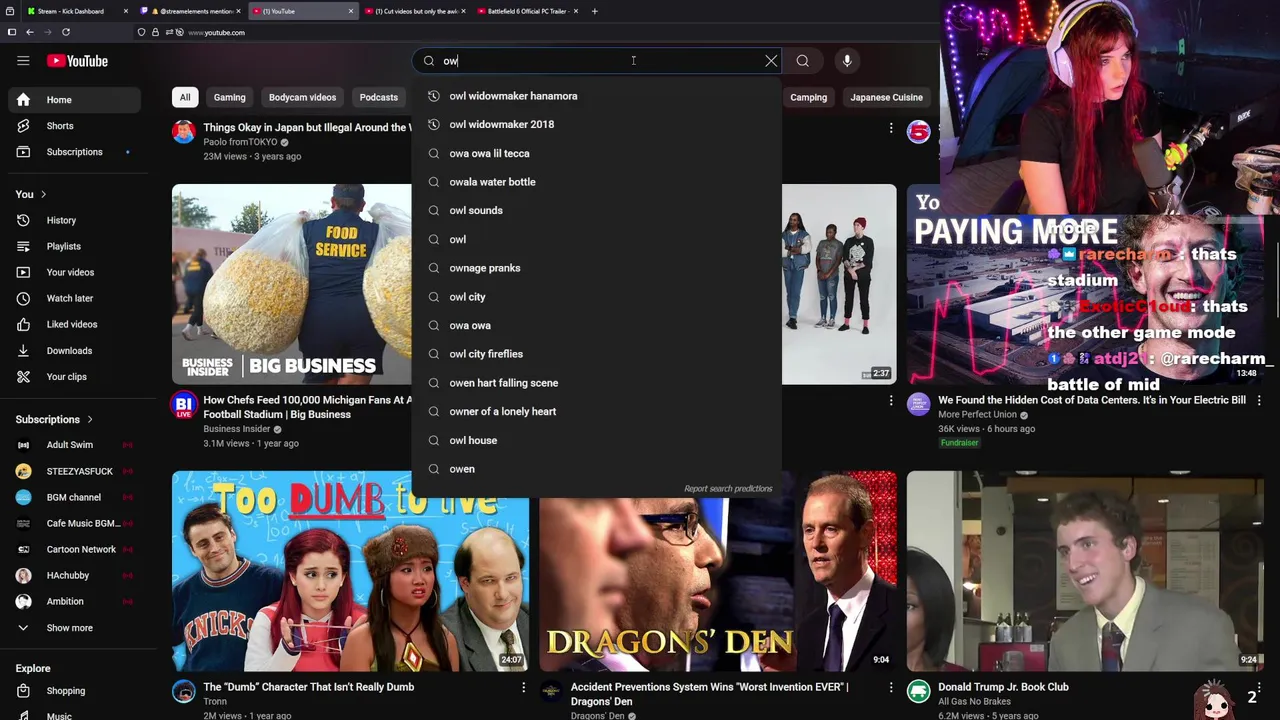Open options for Data Centers video
1280x720 pixels.
pos(1258,400)
